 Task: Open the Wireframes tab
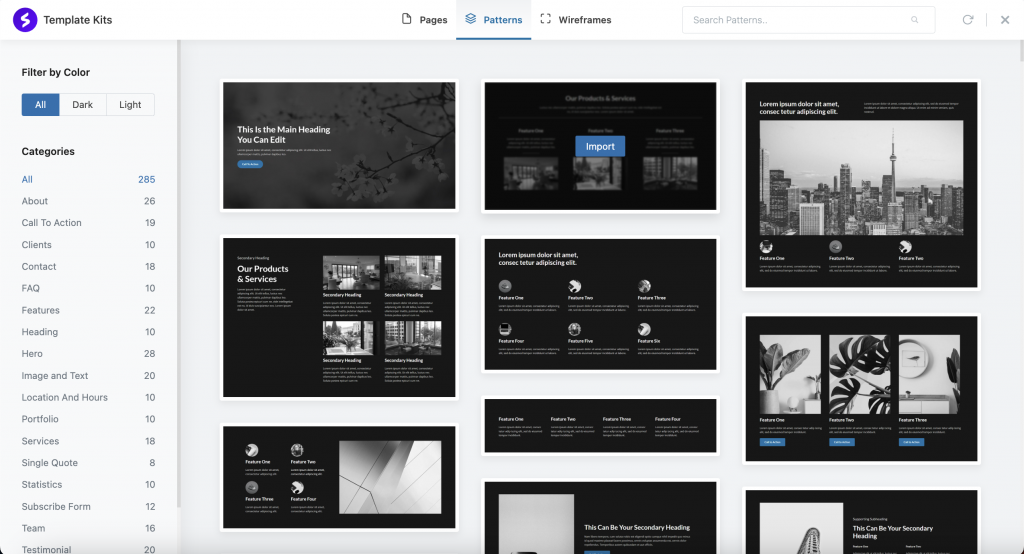click(576, 20)
